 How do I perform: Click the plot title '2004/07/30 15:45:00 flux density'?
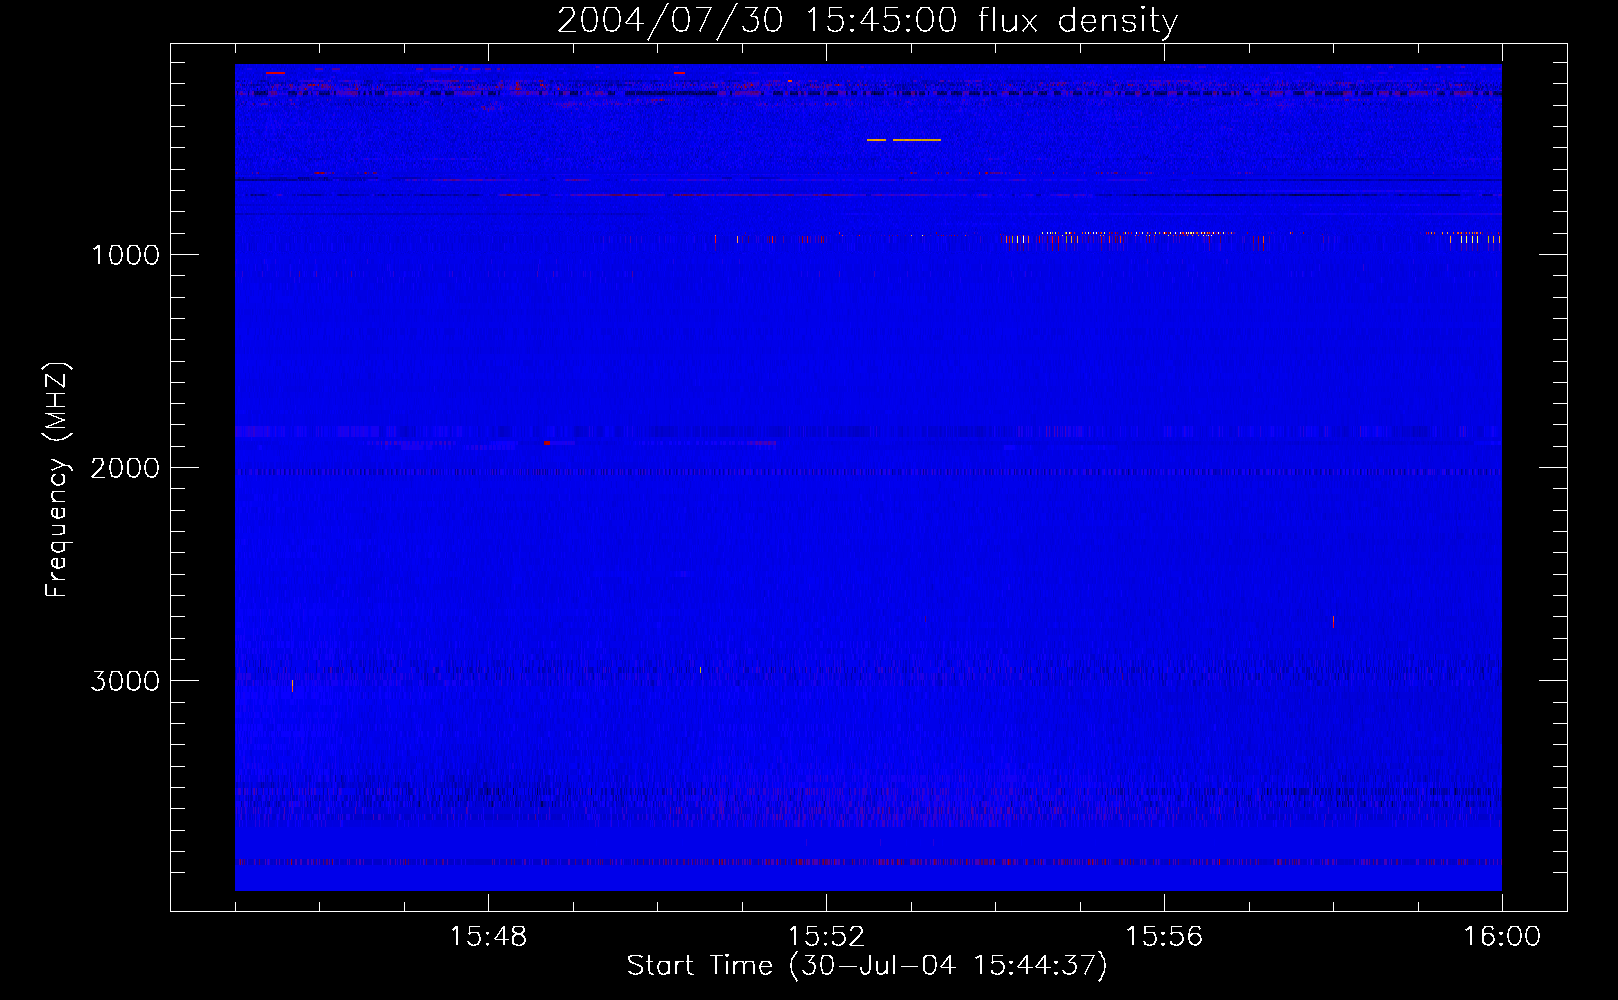pos(867,20)
